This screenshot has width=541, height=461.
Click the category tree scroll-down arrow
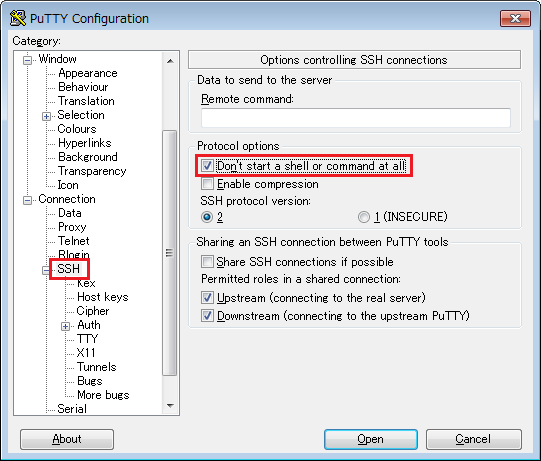point(170,405)
